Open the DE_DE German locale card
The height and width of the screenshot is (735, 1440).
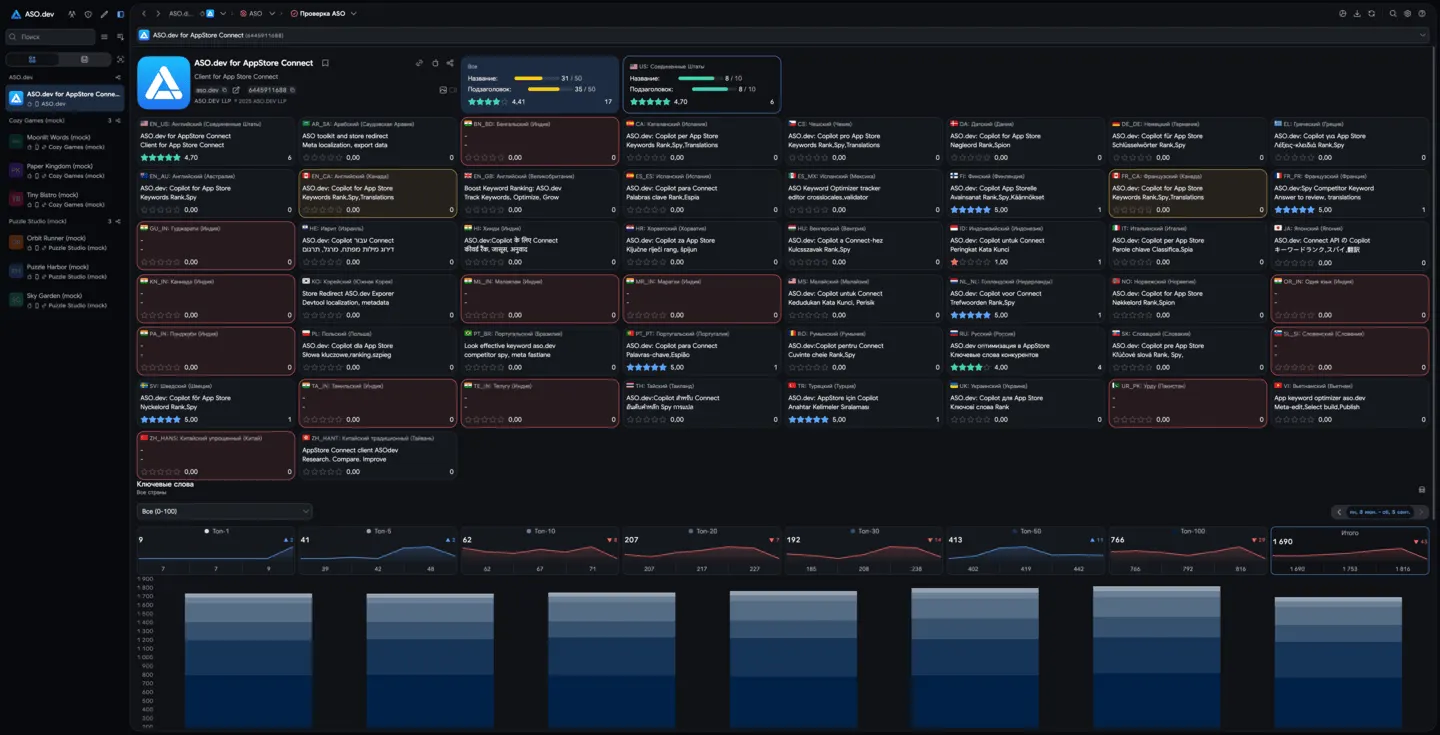[1187, 141]
